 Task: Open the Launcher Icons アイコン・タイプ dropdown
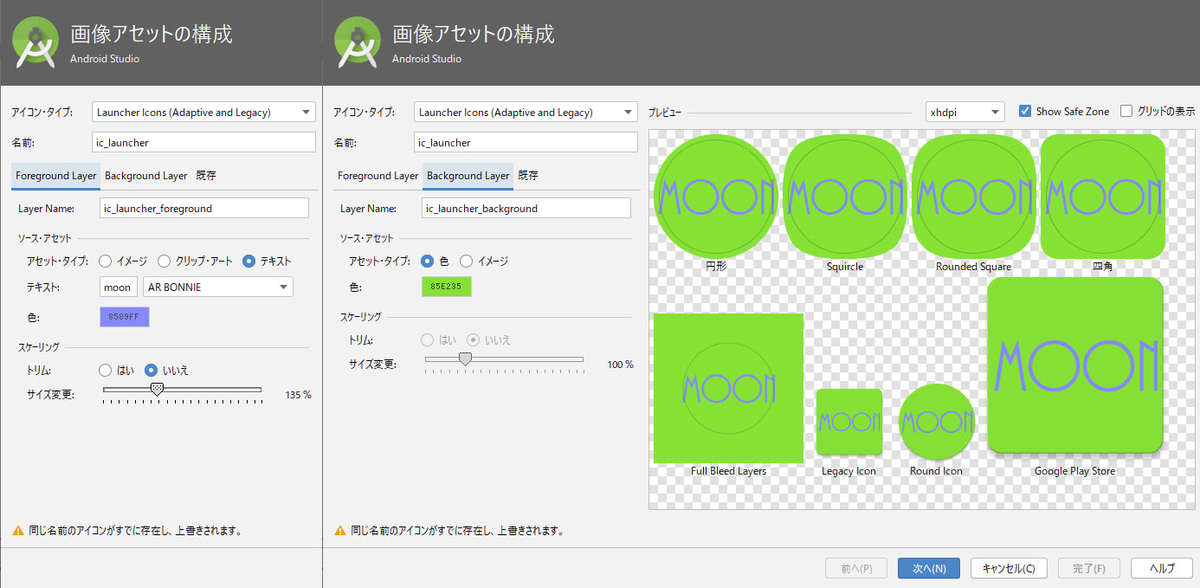pos(203,111)
